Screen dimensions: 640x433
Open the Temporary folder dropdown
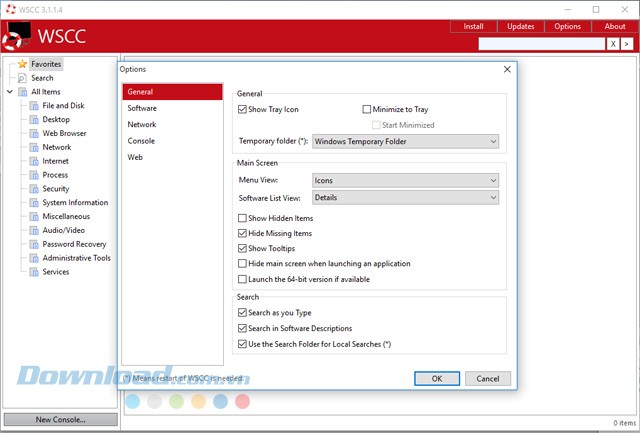(405, 142)
